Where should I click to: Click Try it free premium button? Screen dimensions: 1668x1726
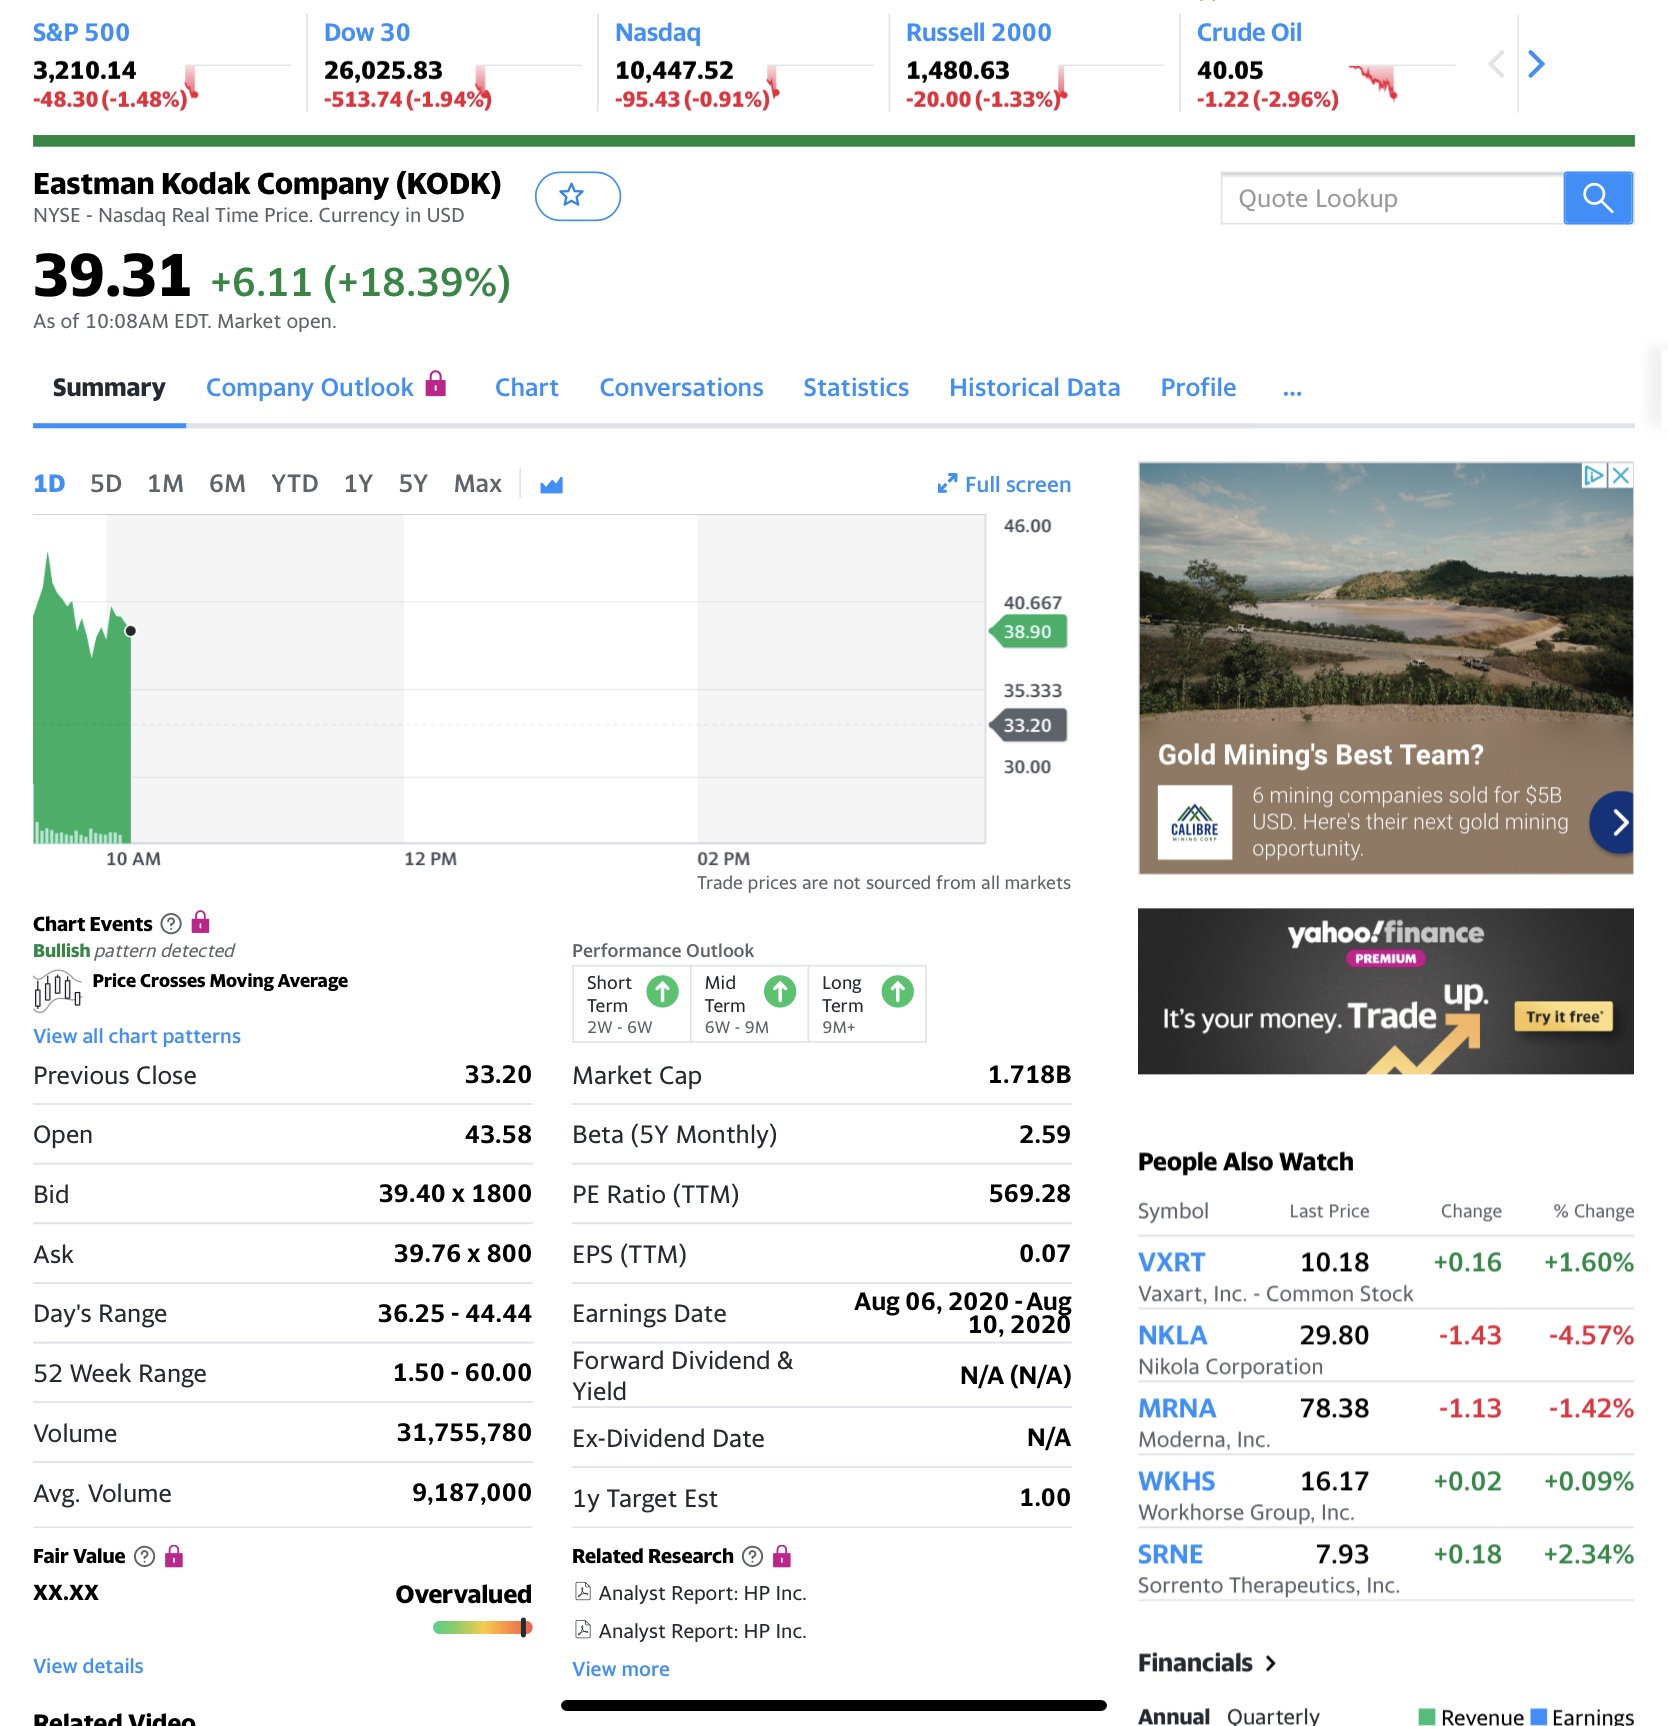(x=1563, y=1017)
